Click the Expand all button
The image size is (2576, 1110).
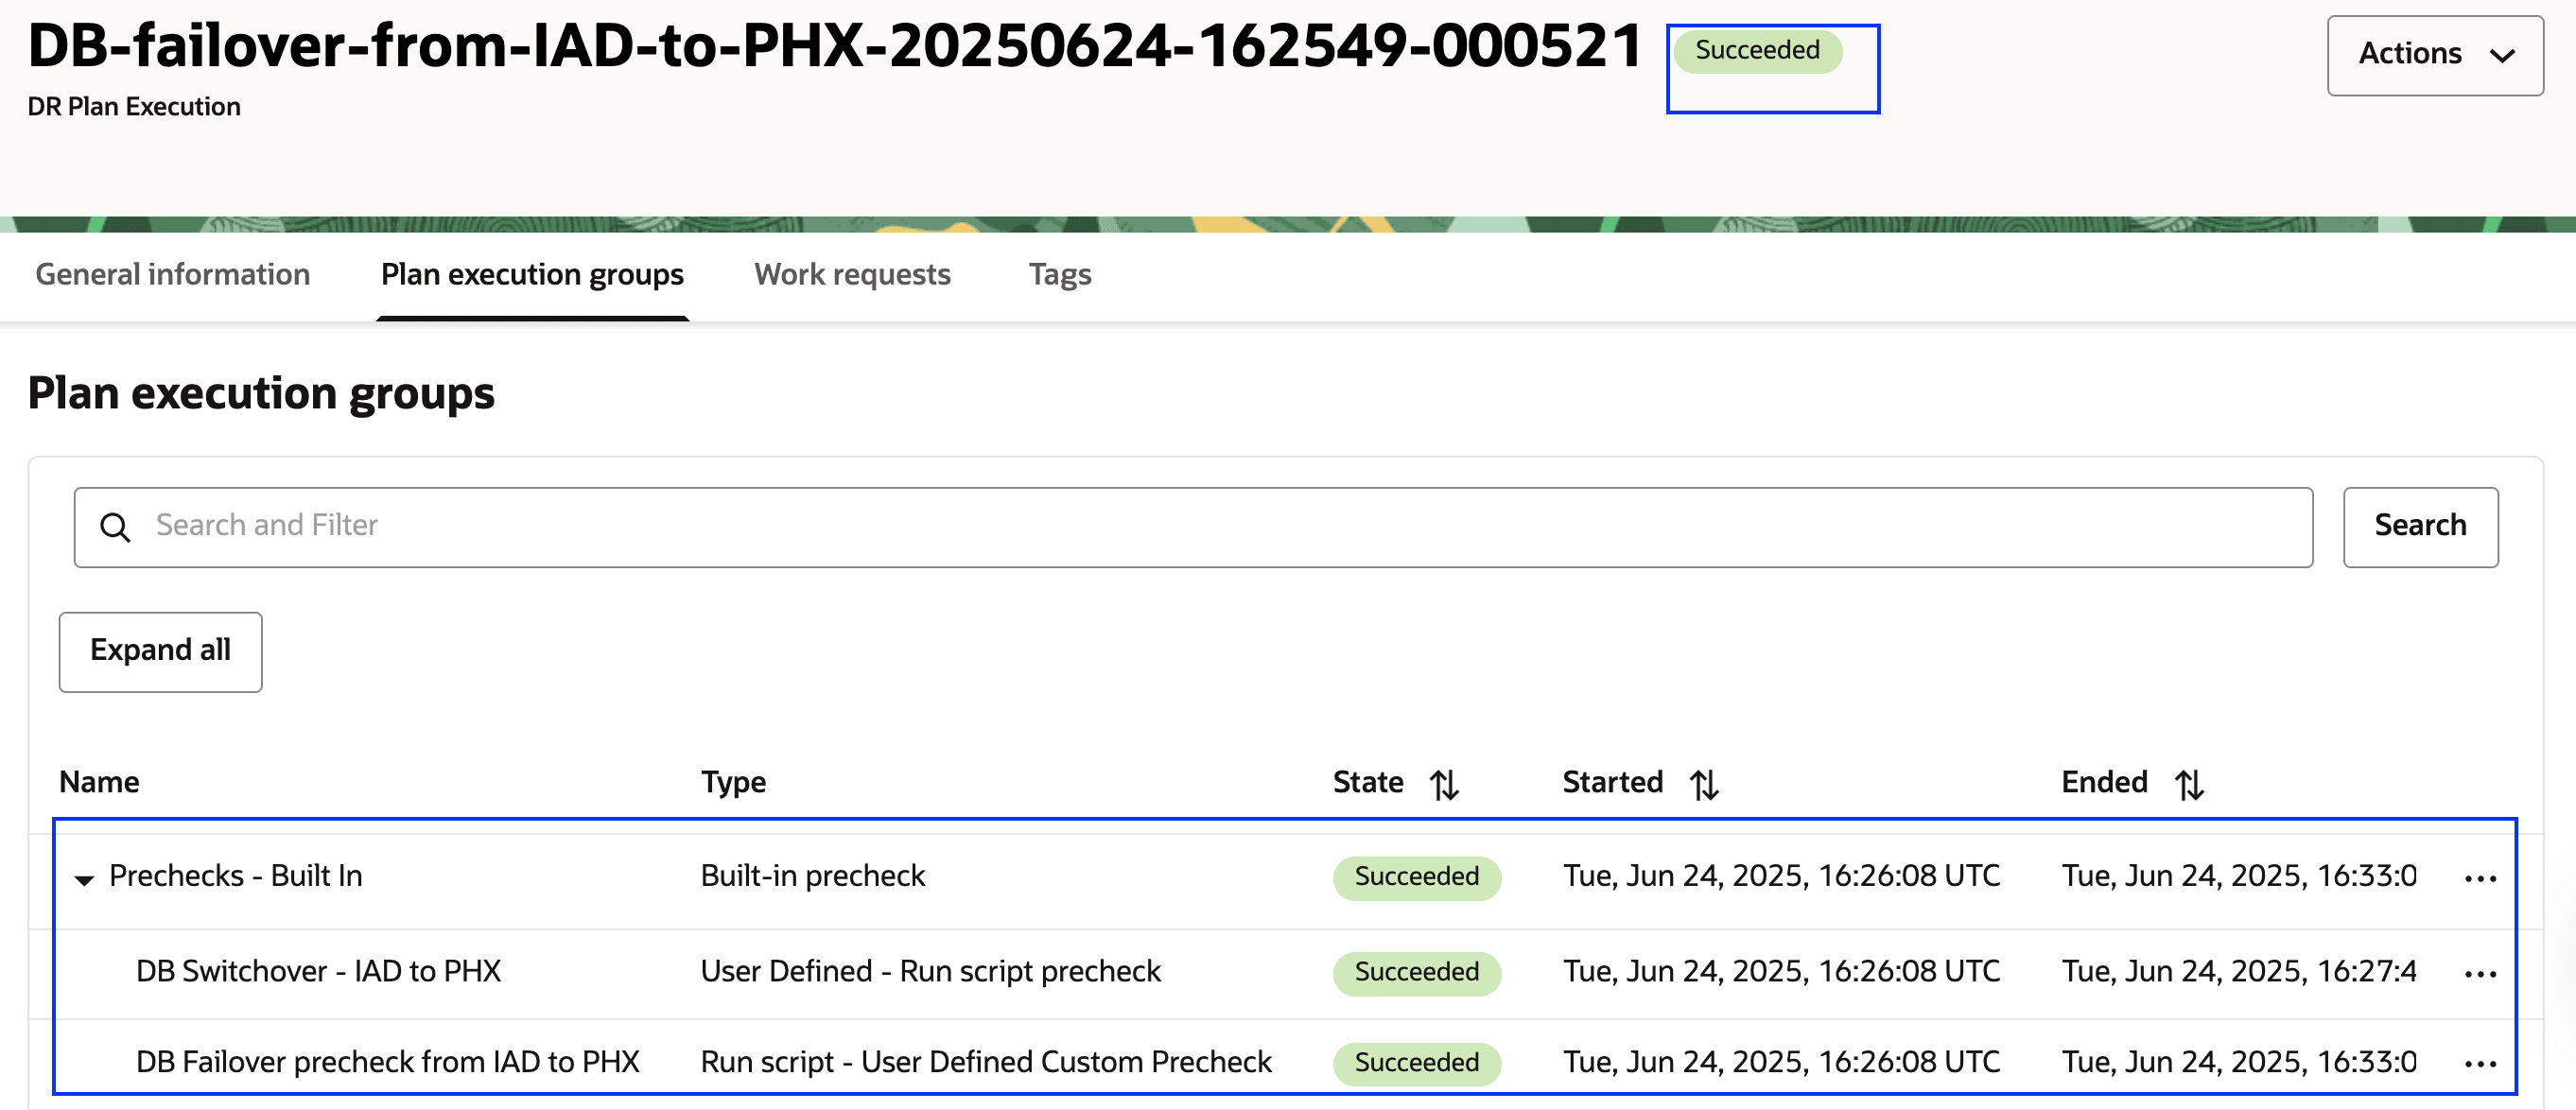pos(159,651)
